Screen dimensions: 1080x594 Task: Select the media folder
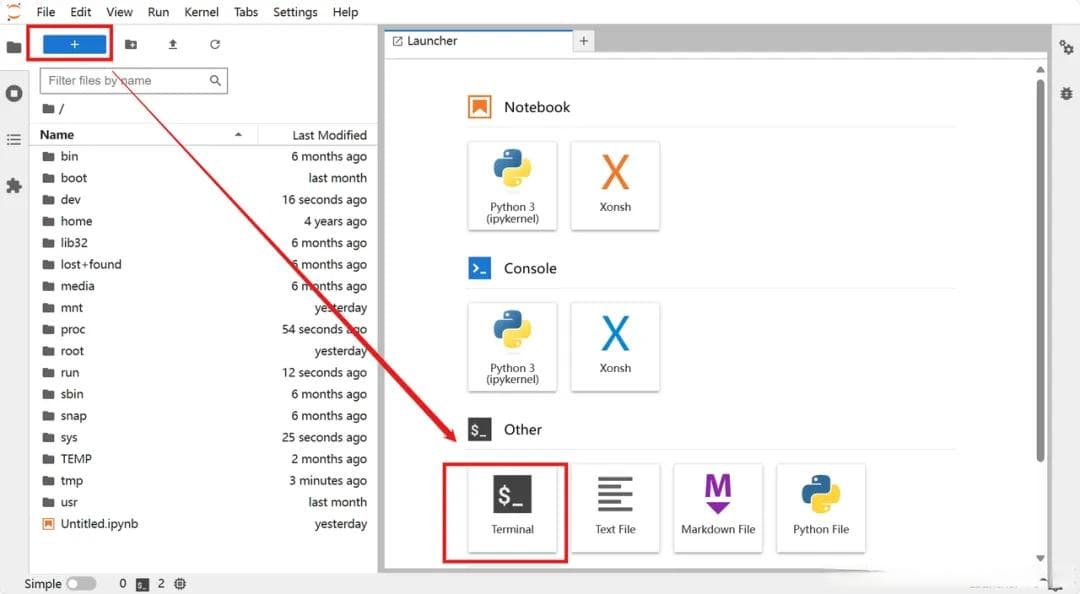(x=203, y=286)
